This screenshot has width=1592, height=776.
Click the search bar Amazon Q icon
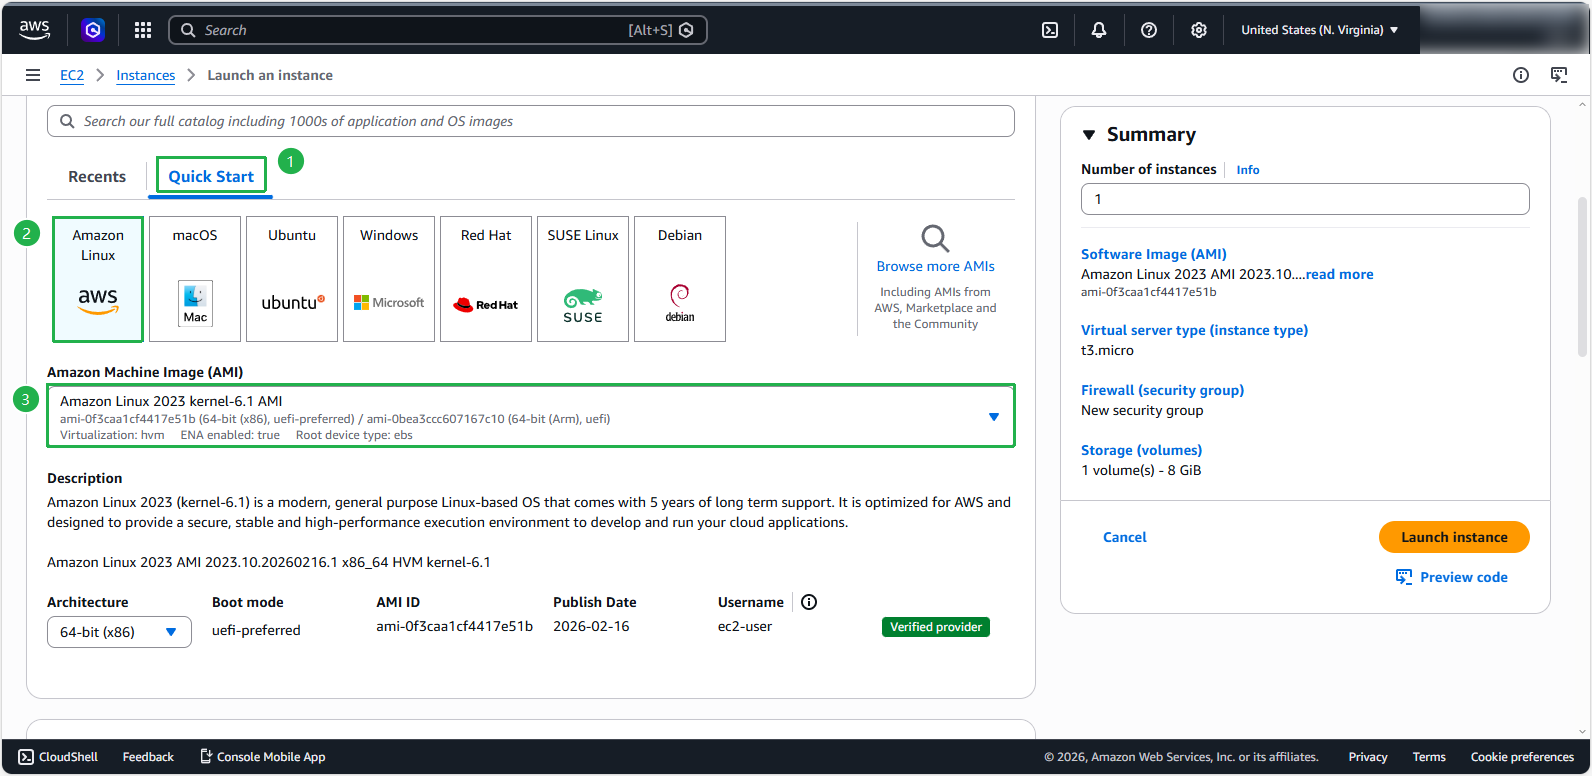(686, 30)
